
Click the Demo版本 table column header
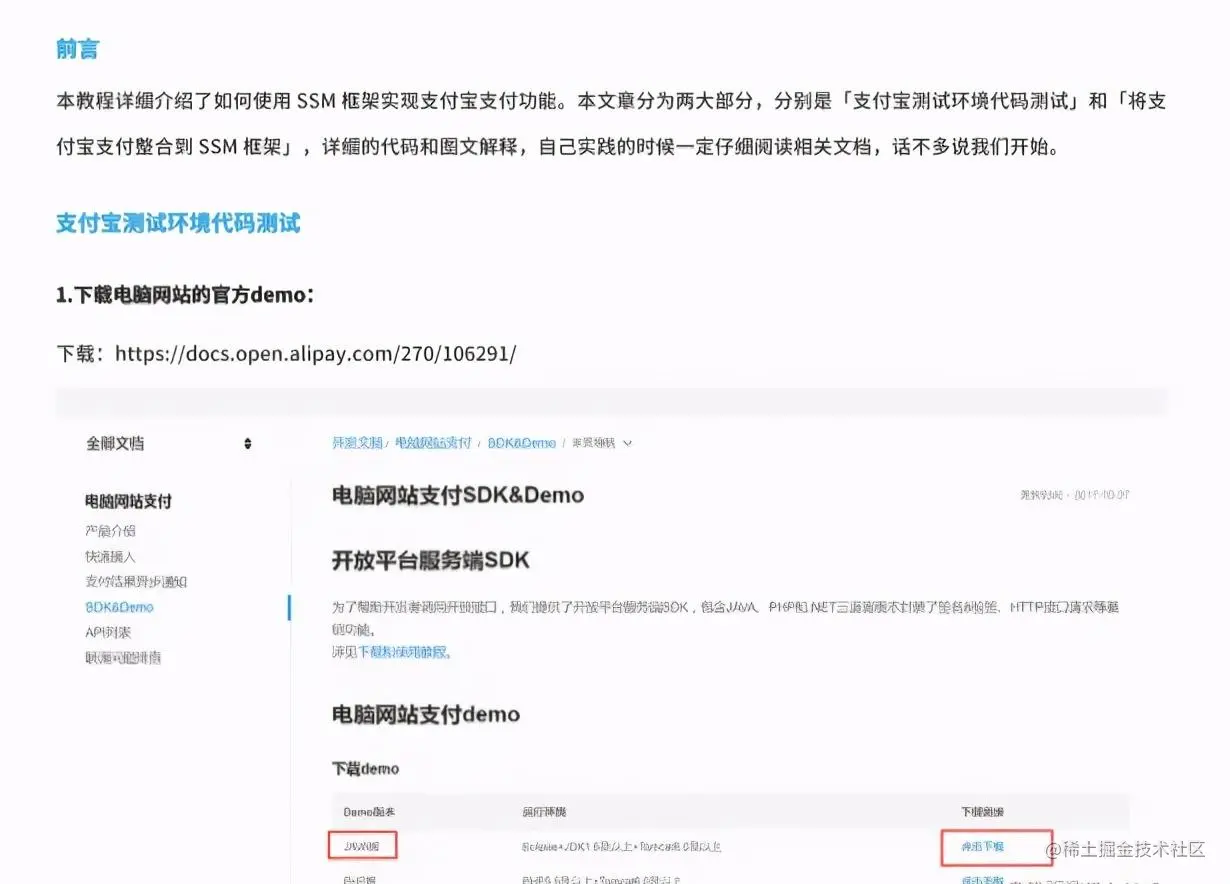pyautogui.click(x=370, y=812)
